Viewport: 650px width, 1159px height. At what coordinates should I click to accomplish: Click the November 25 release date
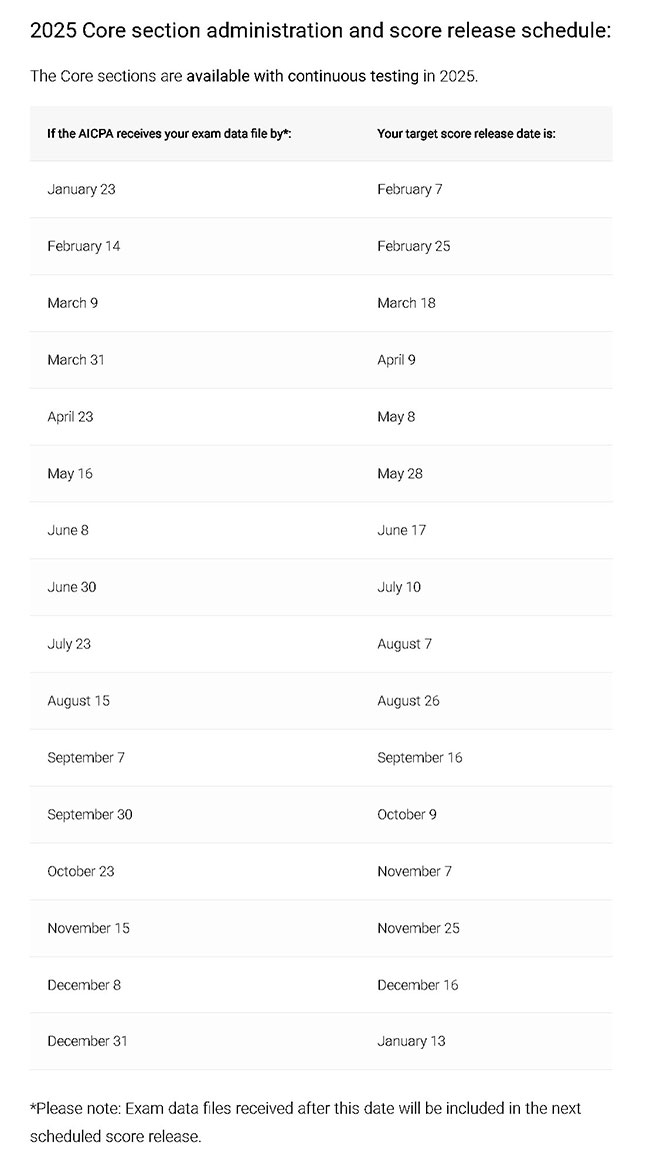click(x=418, y=928)
